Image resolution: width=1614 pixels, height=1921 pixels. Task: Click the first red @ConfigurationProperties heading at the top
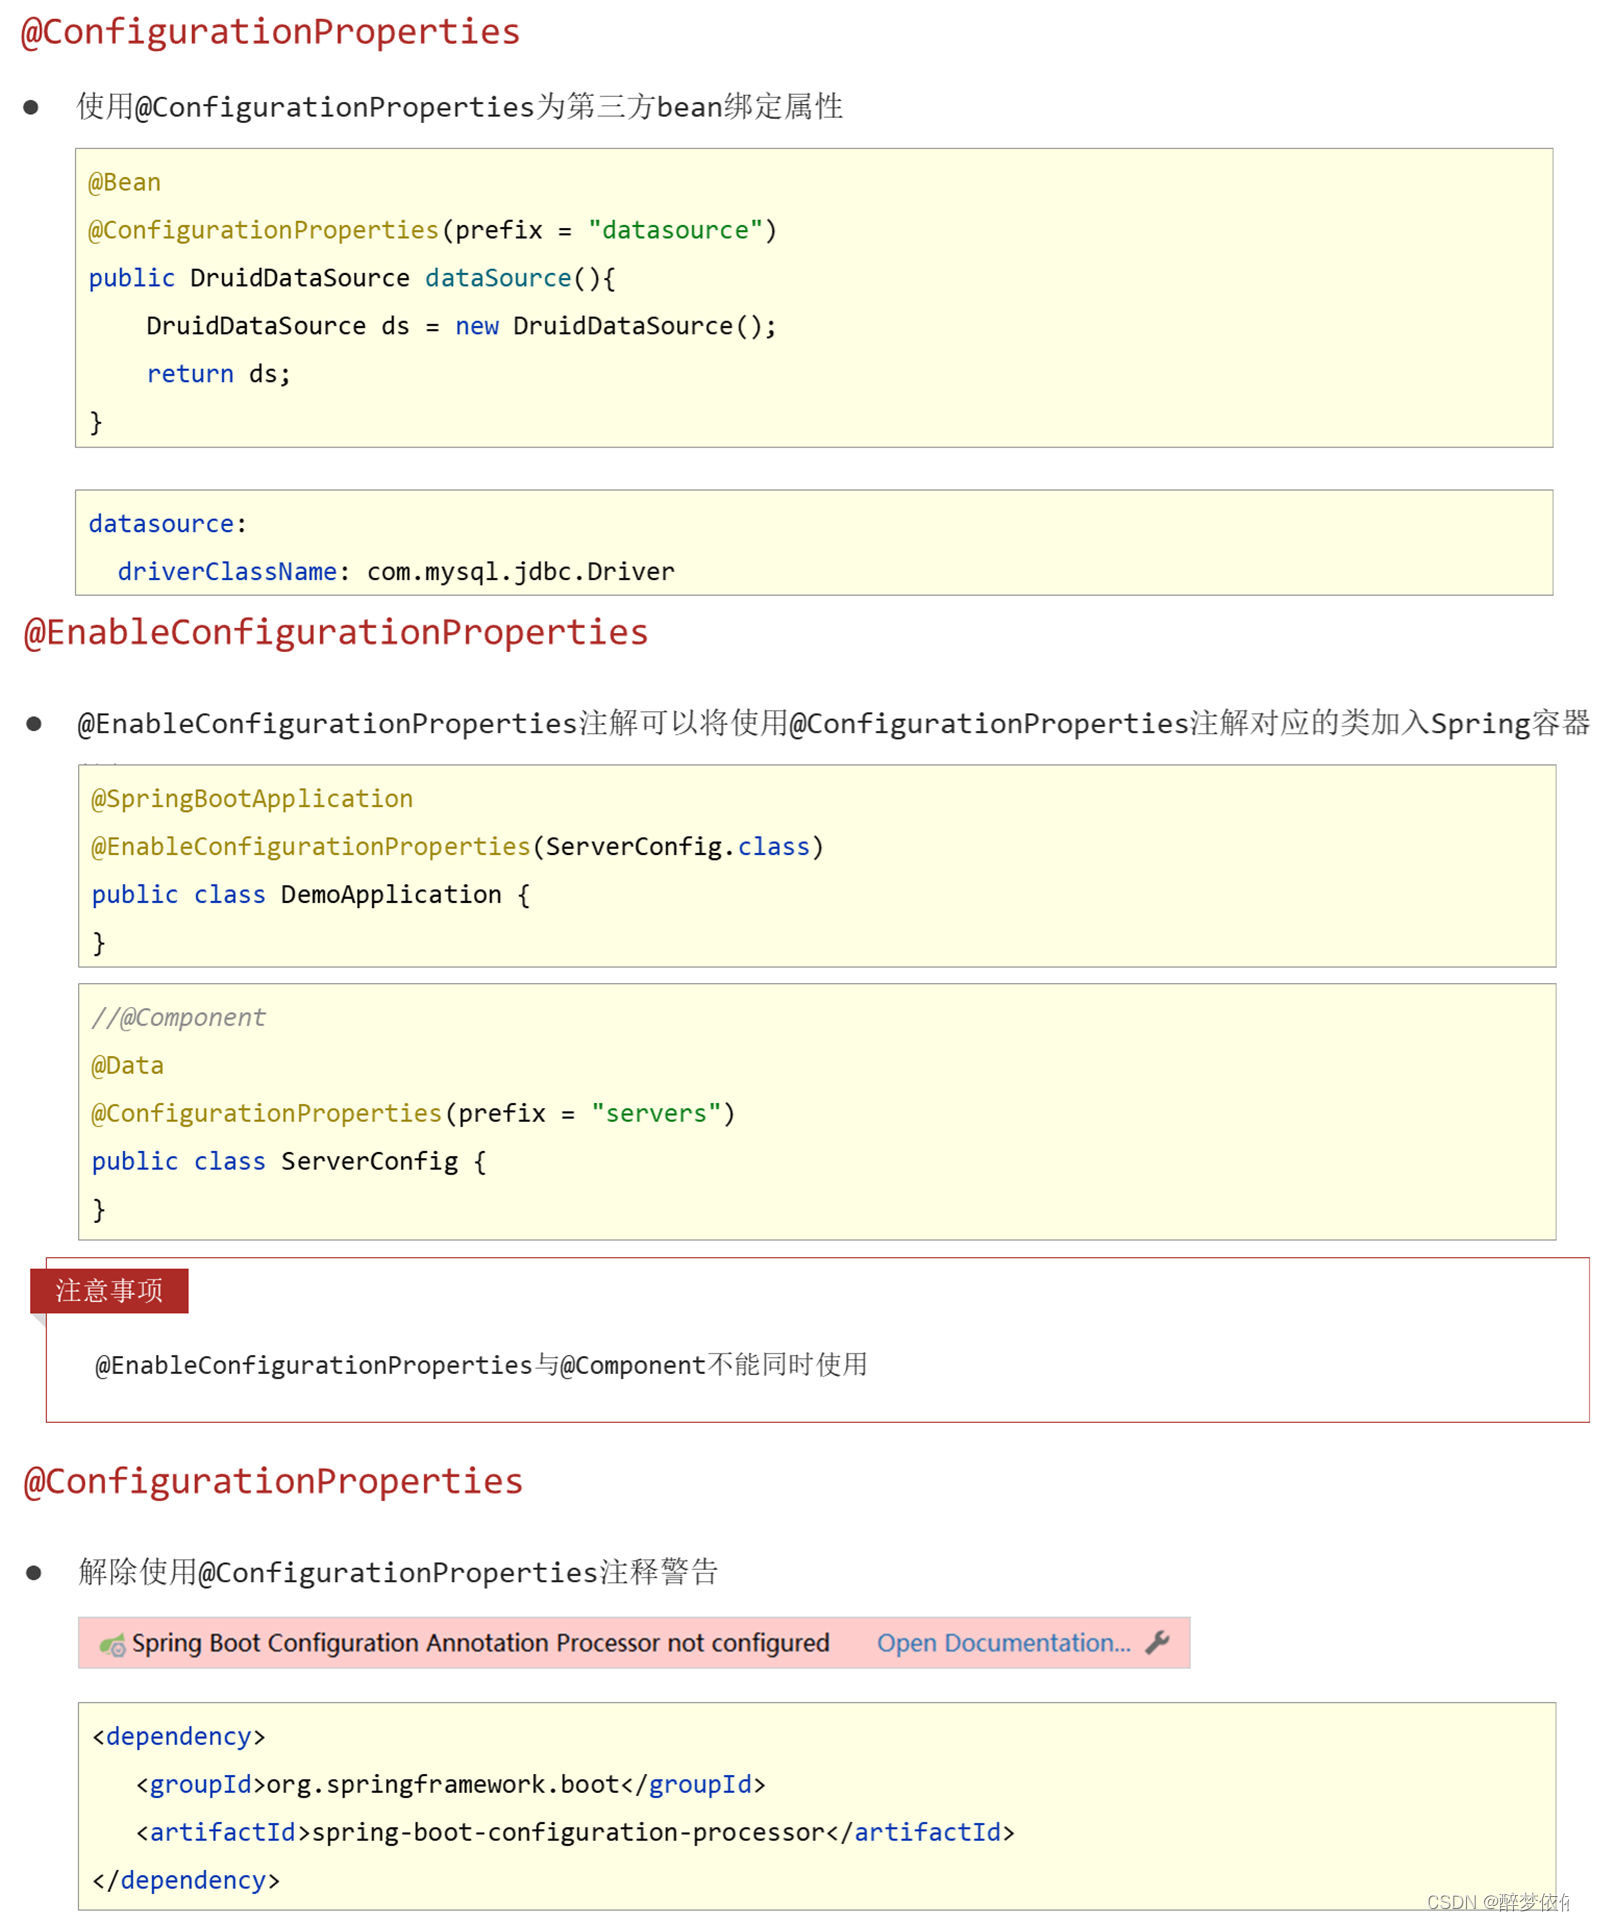270,32
